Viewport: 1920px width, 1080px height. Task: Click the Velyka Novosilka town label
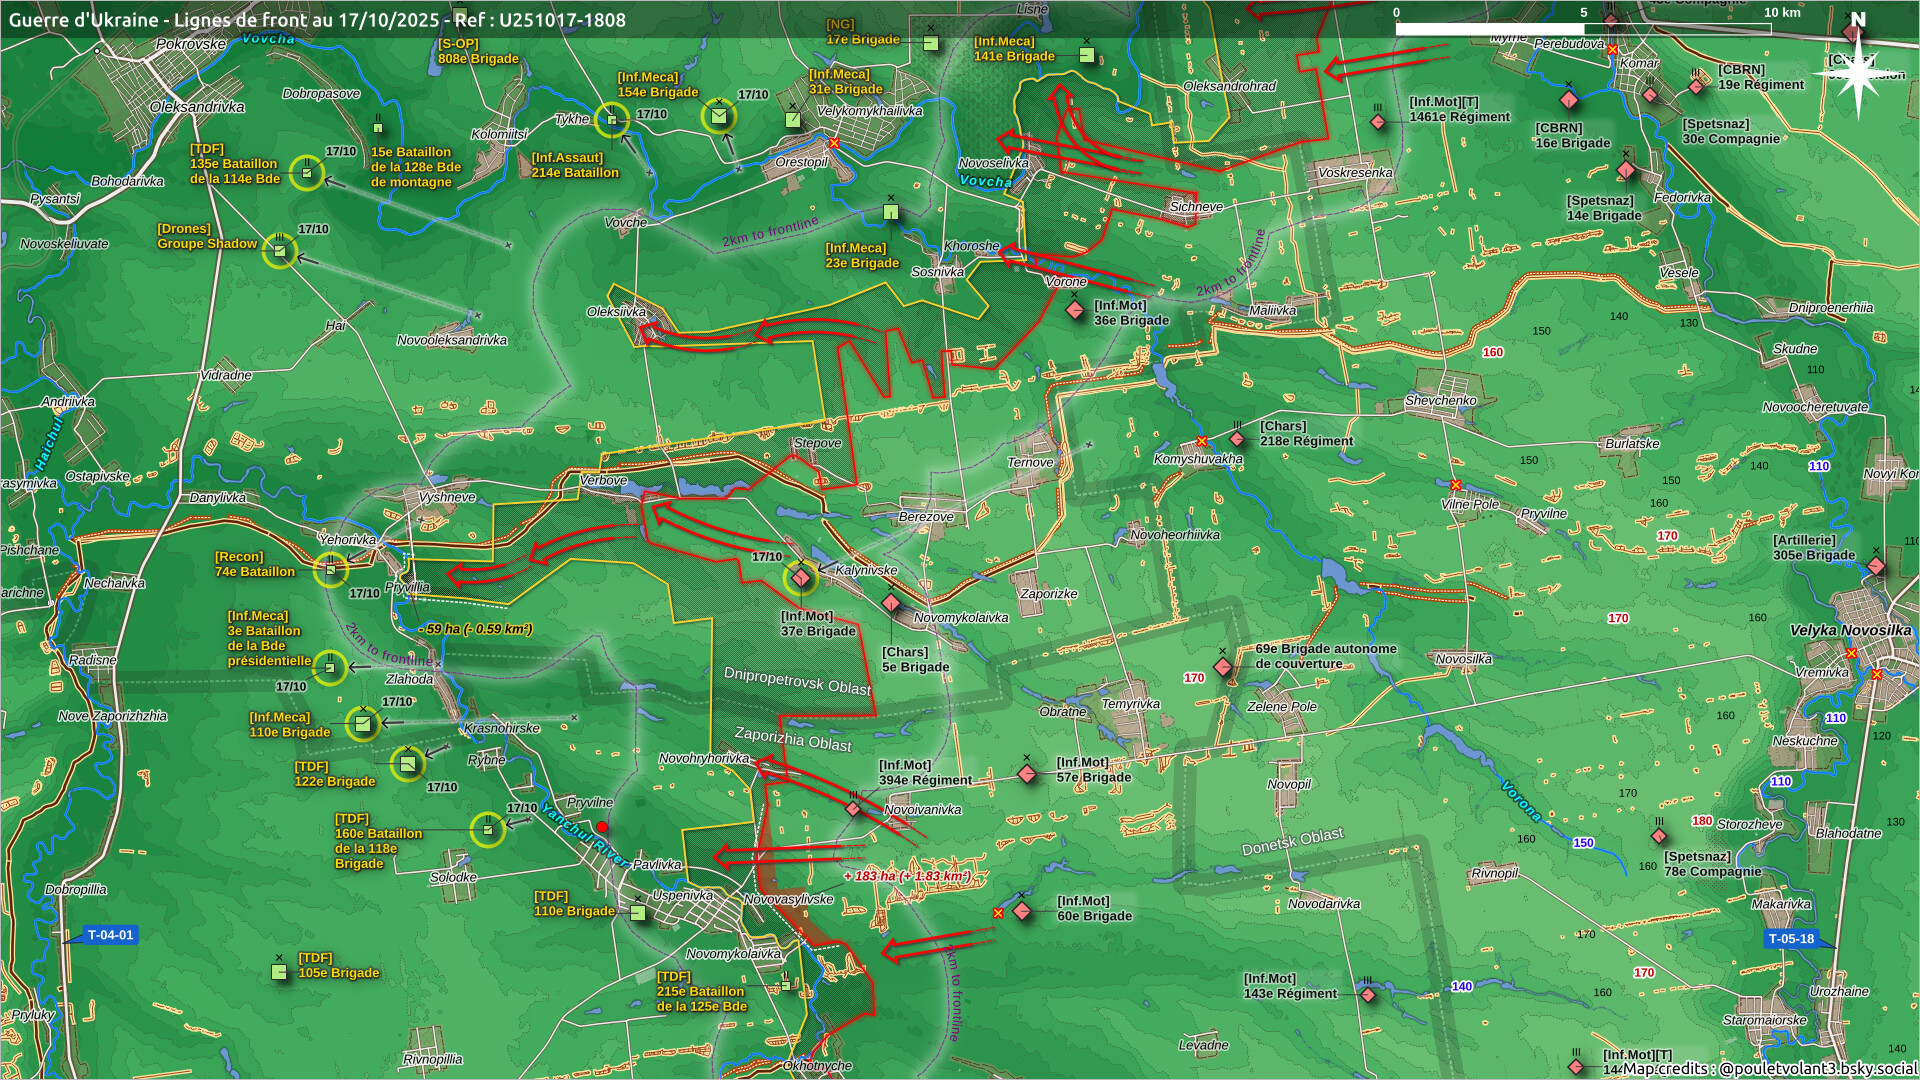point(1850,630)
